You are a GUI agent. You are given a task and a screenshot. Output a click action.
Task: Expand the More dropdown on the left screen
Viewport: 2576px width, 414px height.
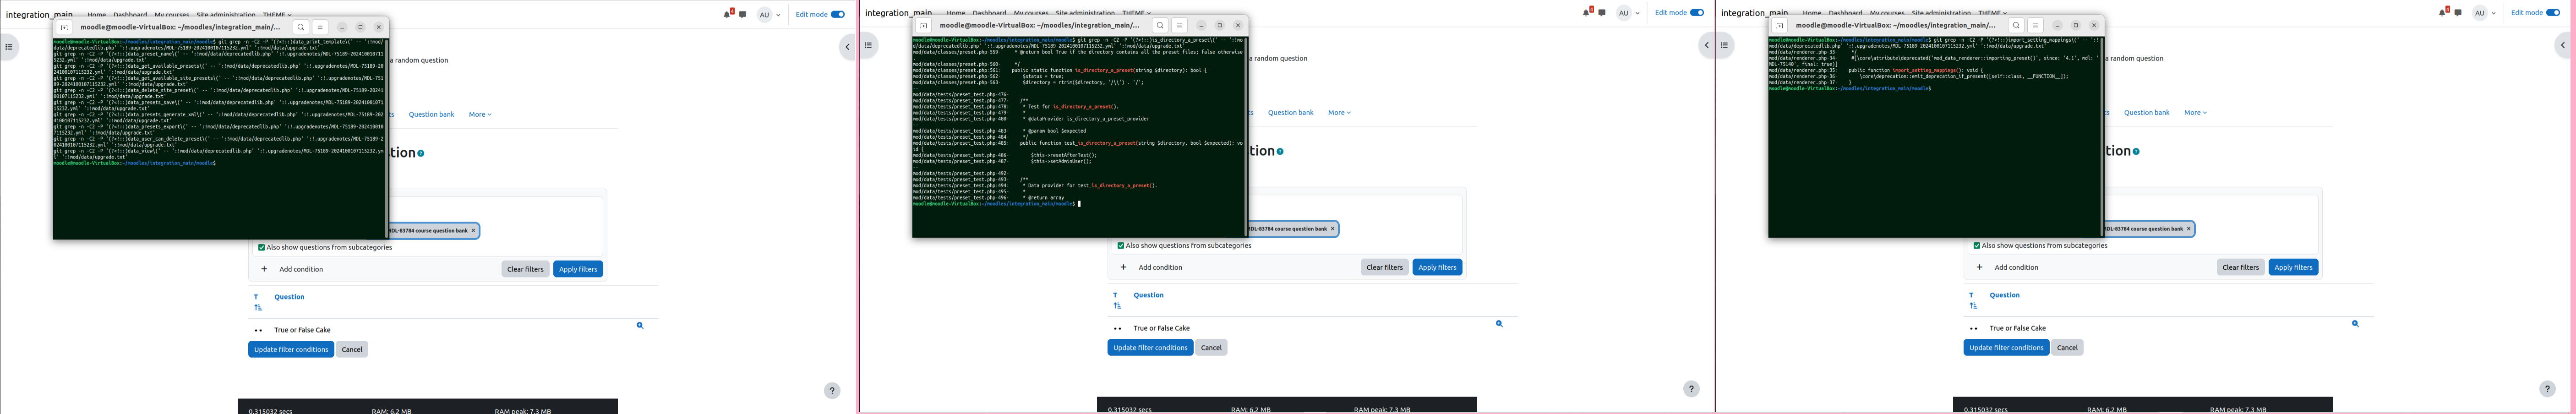click(480, 114)
